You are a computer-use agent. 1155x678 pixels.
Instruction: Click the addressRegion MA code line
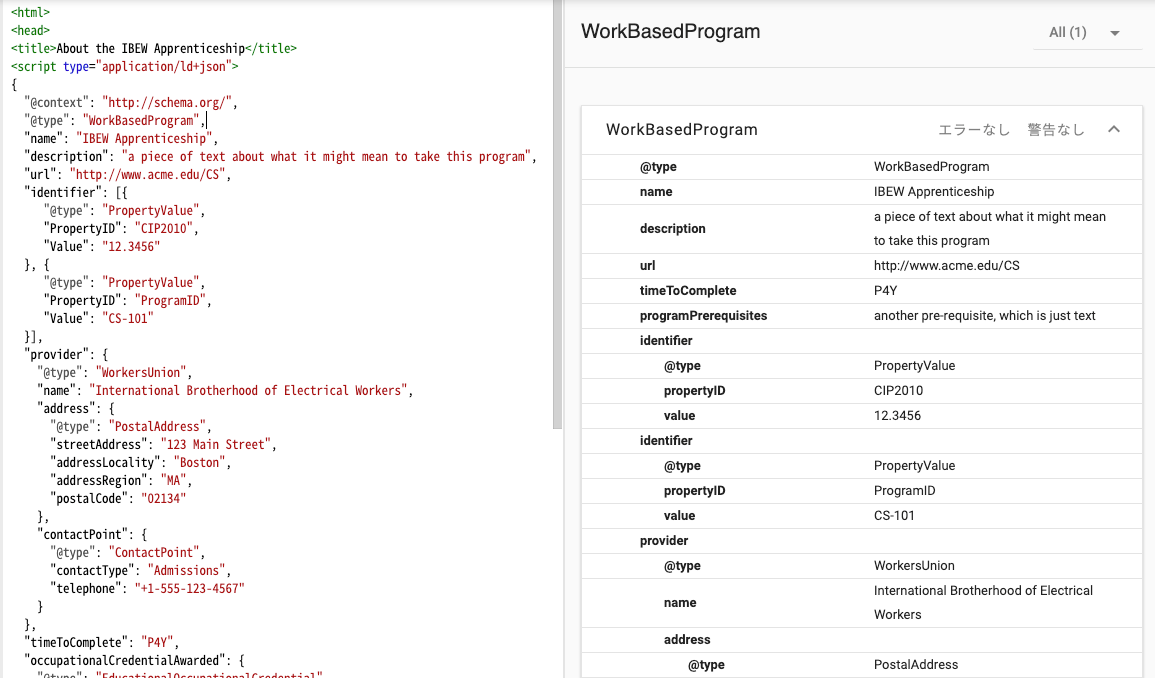point(121,480)
